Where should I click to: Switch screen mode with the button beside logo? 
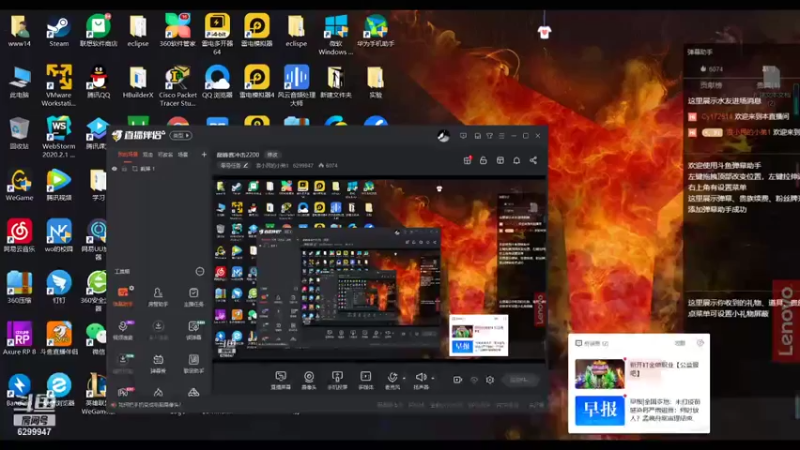181,136
